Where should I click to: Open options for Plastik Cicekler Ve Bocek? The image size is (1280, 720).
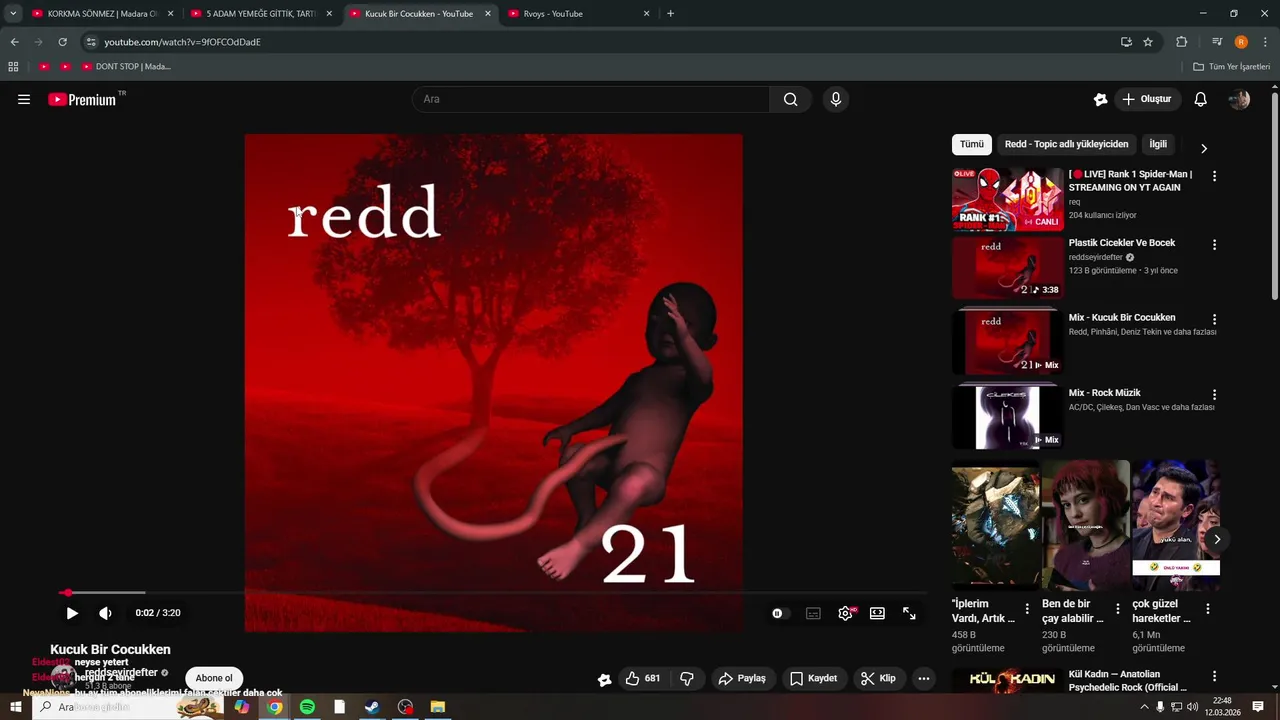1215,245
